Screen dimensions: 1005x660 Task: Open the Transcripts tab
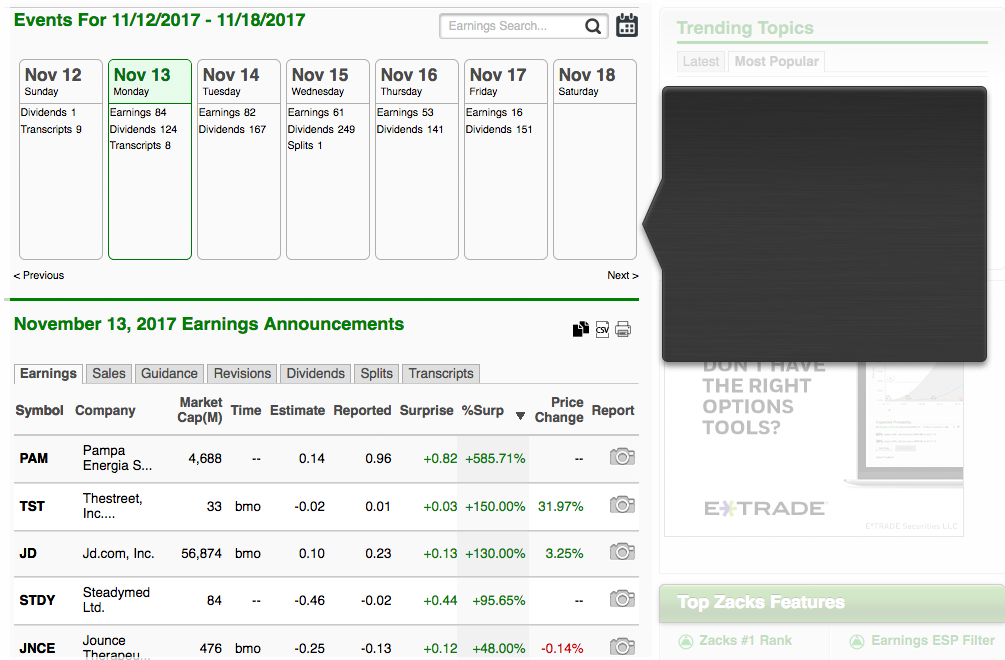(x=441, y=373)
